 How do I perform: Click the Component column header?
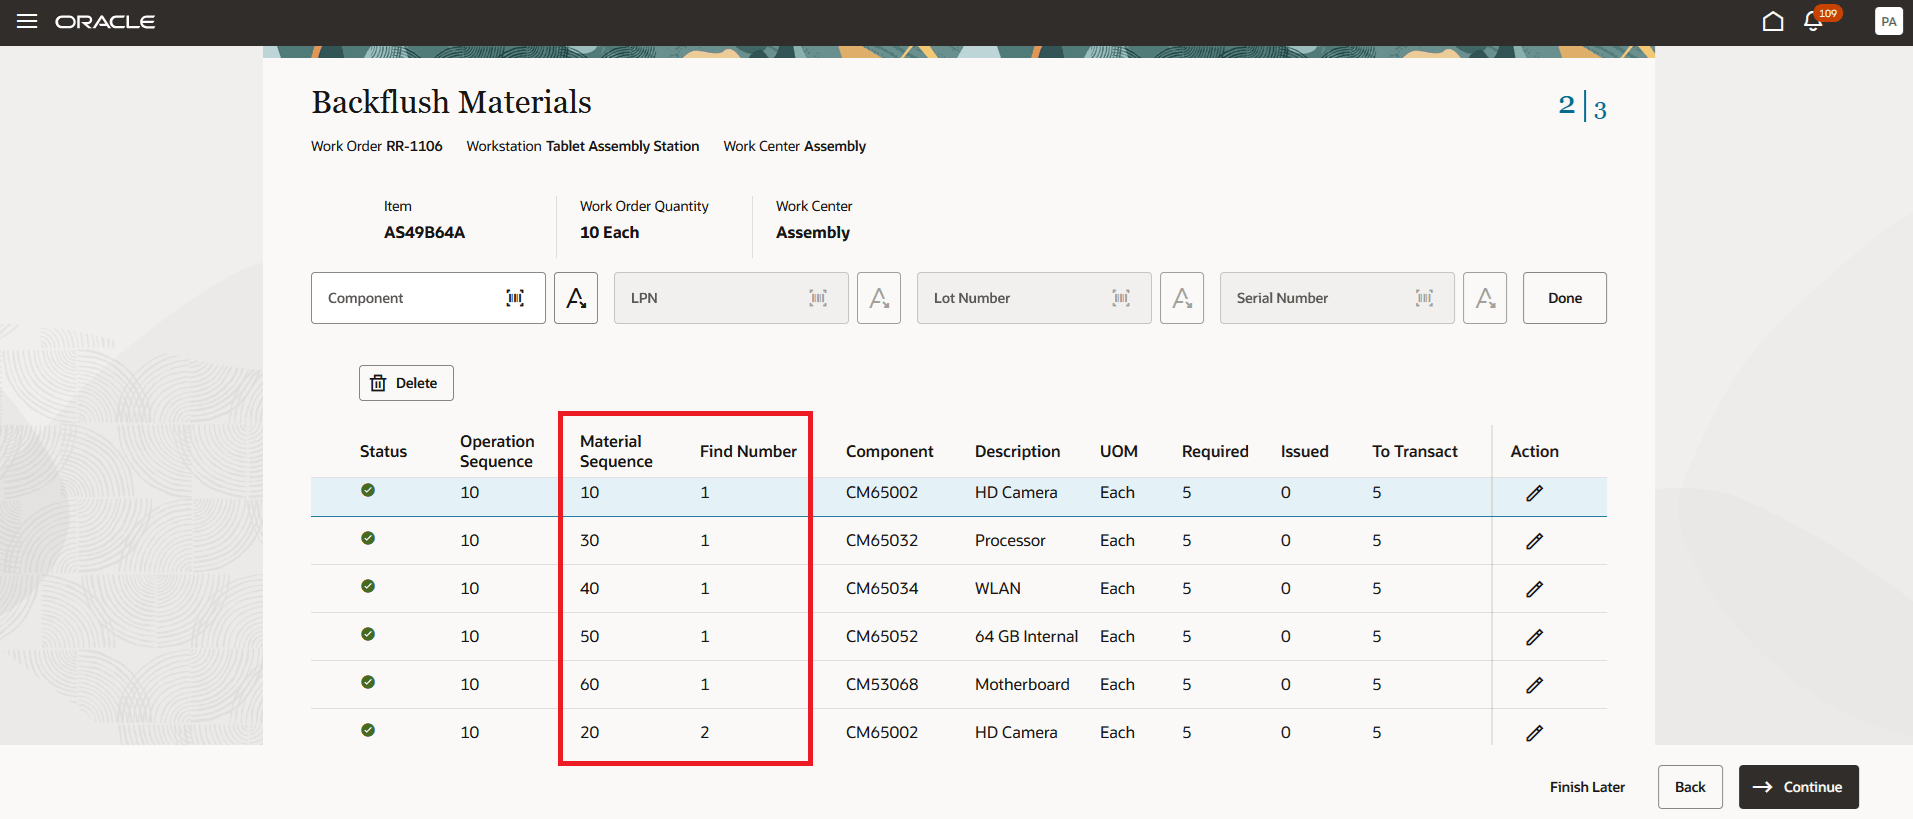tap(889, 451)
